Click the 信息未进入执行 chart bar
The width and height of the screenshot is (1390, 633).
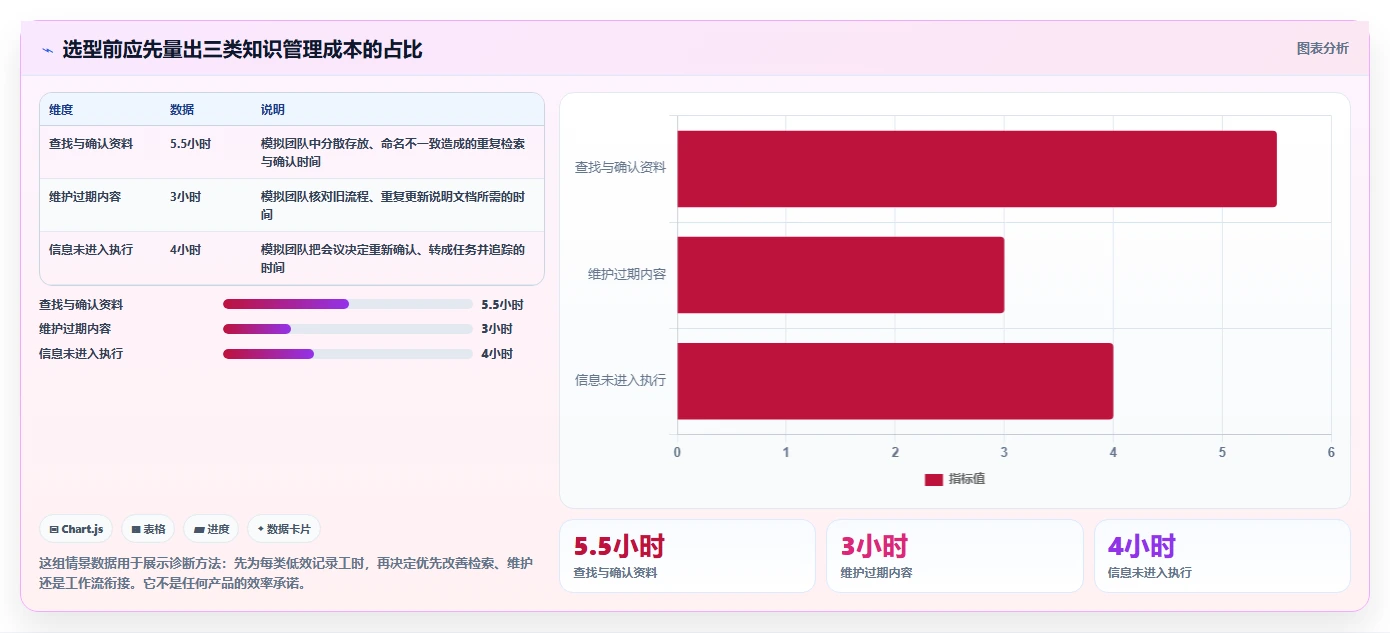coord(895,381)
